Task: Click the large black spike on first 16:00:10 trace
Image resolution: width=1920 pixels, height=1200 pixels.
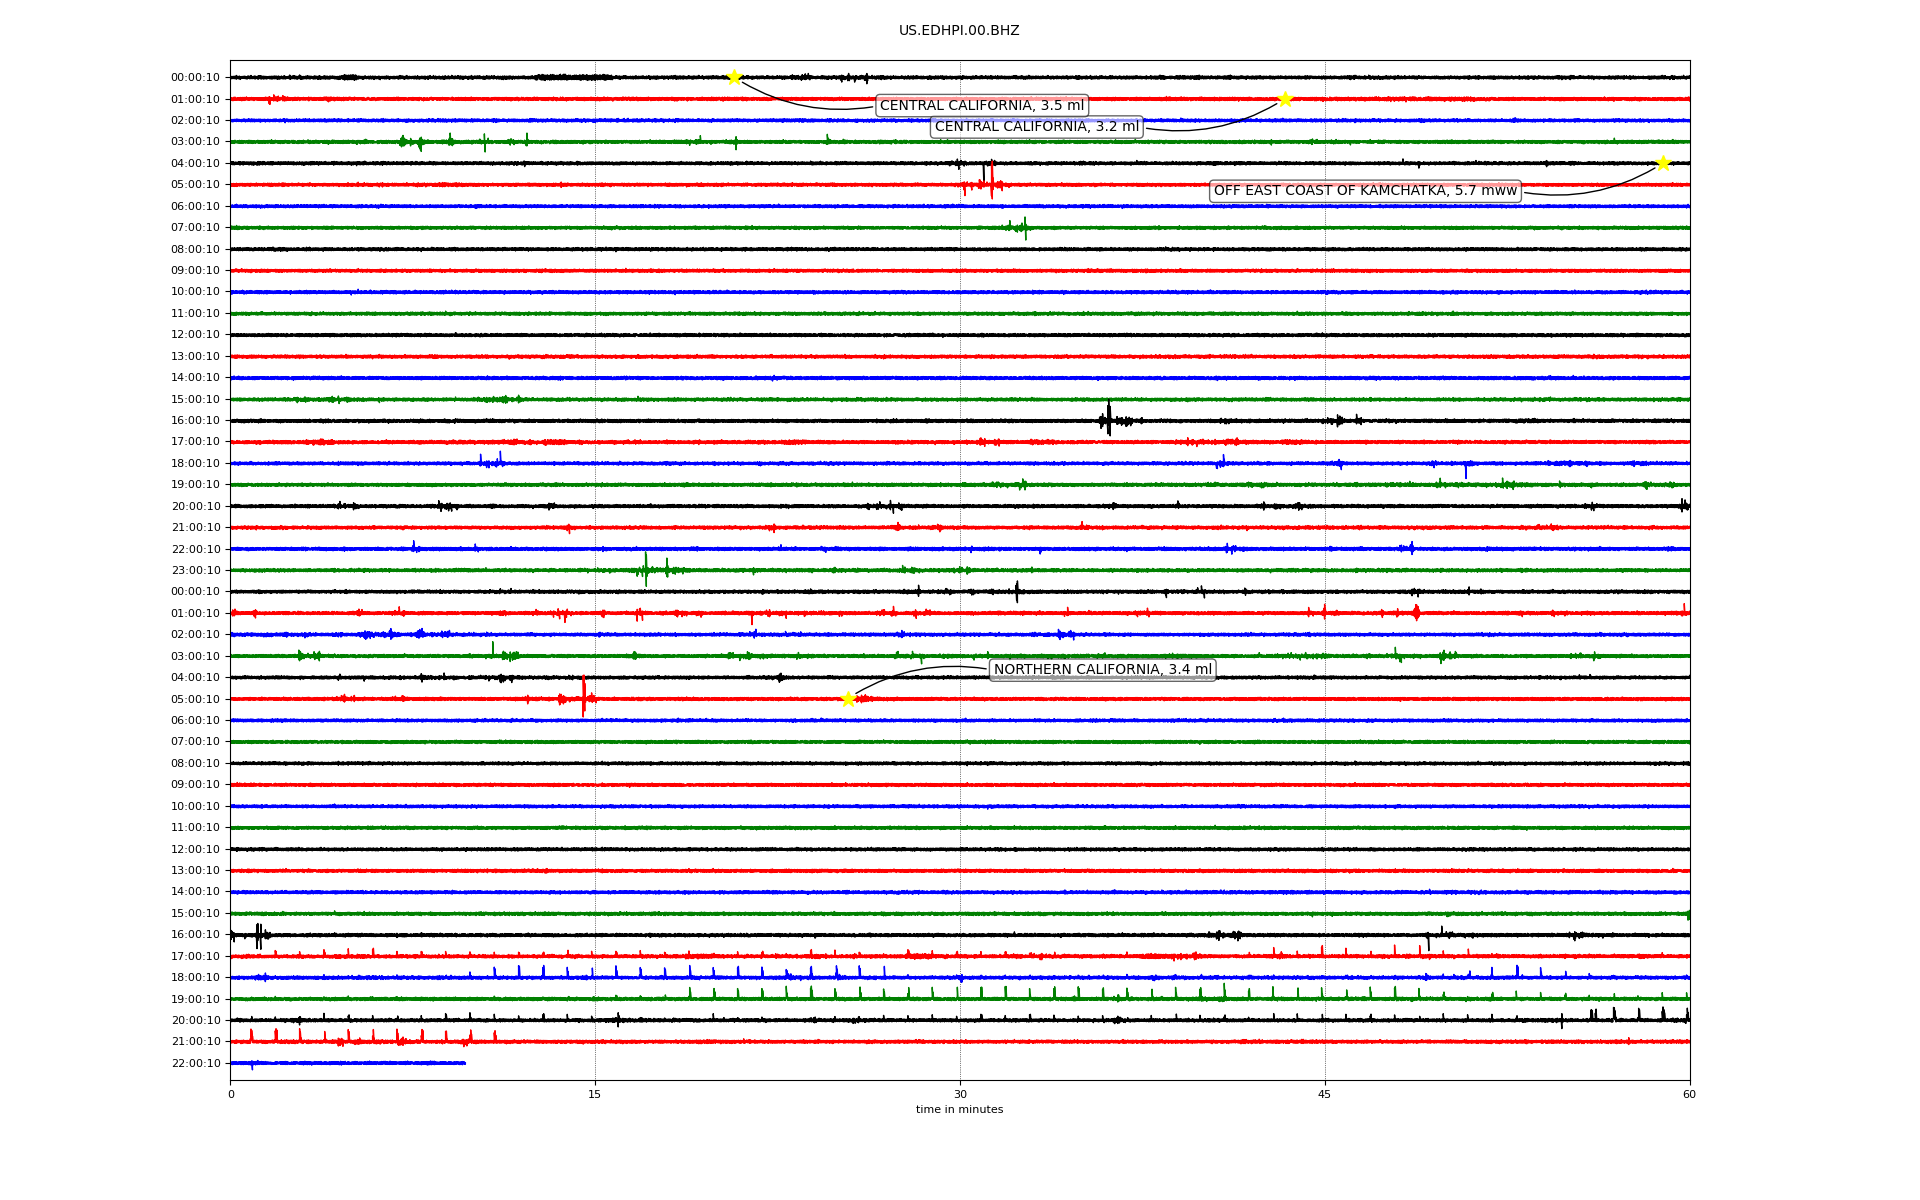Action: pos(1108,418)
